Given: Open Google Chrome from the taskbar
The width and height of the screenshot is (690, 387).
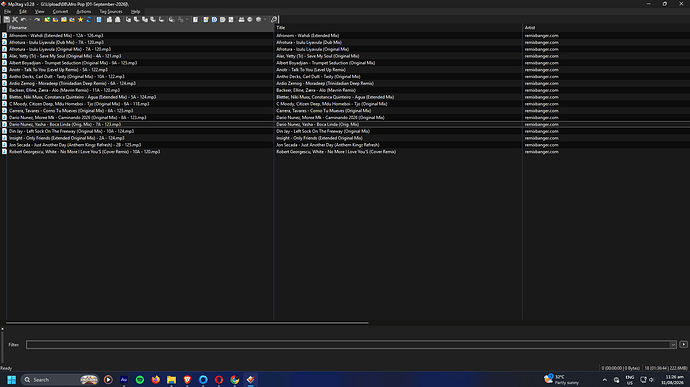Looking at the screenshot, I should [235, 380].
